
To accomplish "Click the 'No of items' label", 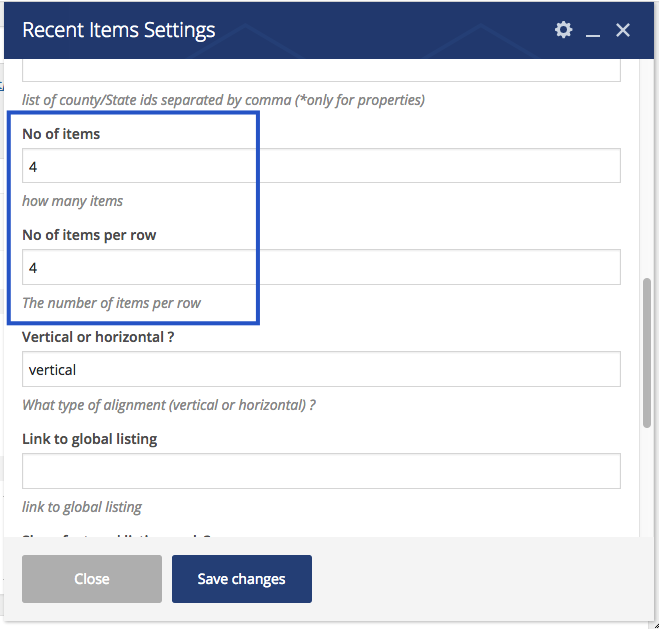I will [61, 134].
